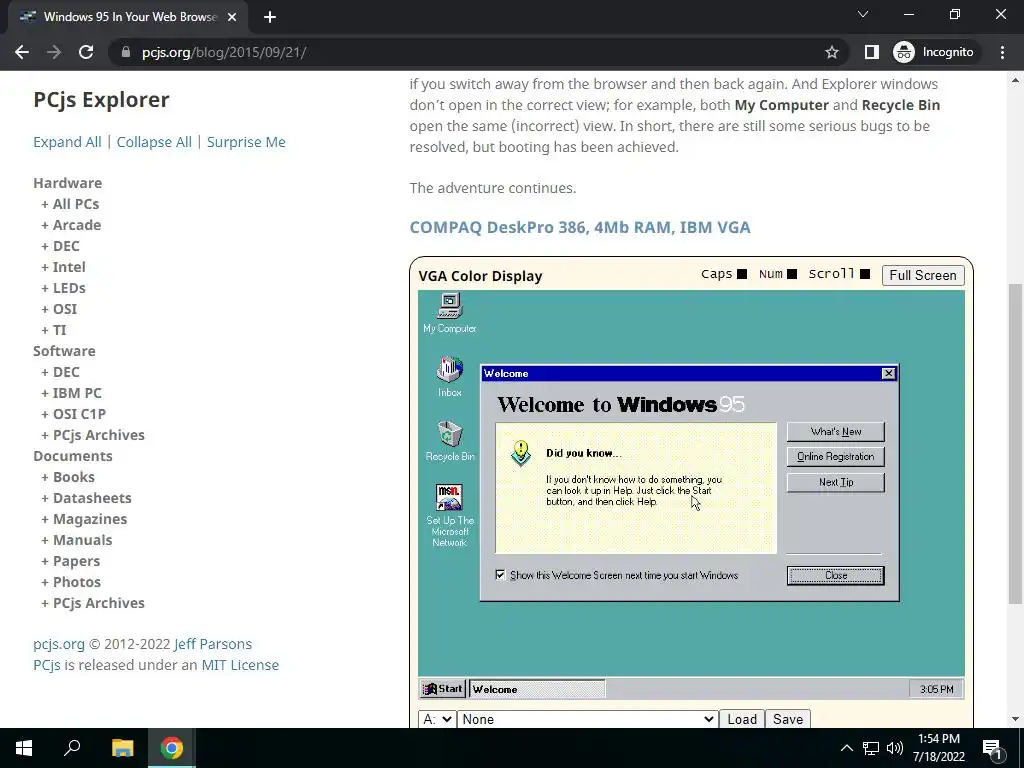Open Set Up The Microsoft Network icon
Screen dimensions: 1024x768
click(449, 515)
